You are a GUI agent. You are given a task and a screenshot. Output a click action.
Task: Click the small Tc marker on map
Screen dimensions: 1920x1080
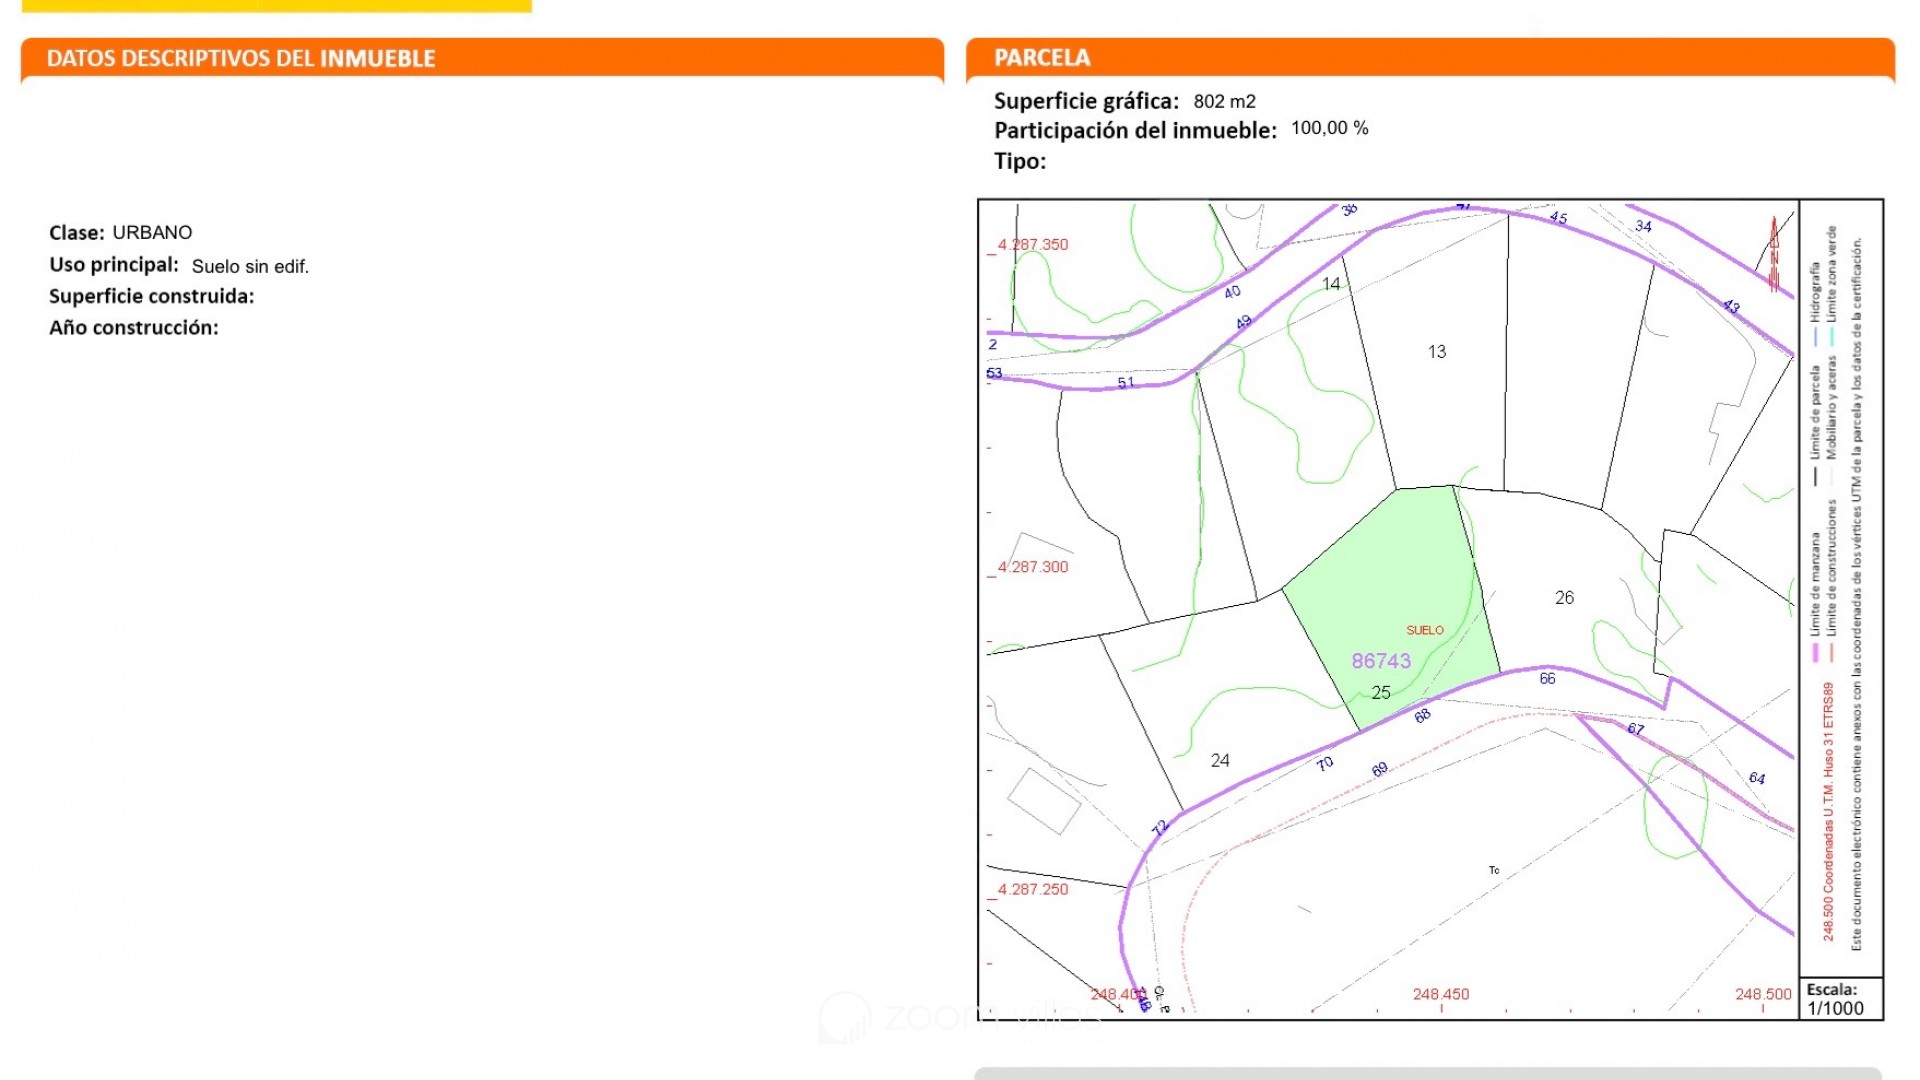(x=1494, y=870)
